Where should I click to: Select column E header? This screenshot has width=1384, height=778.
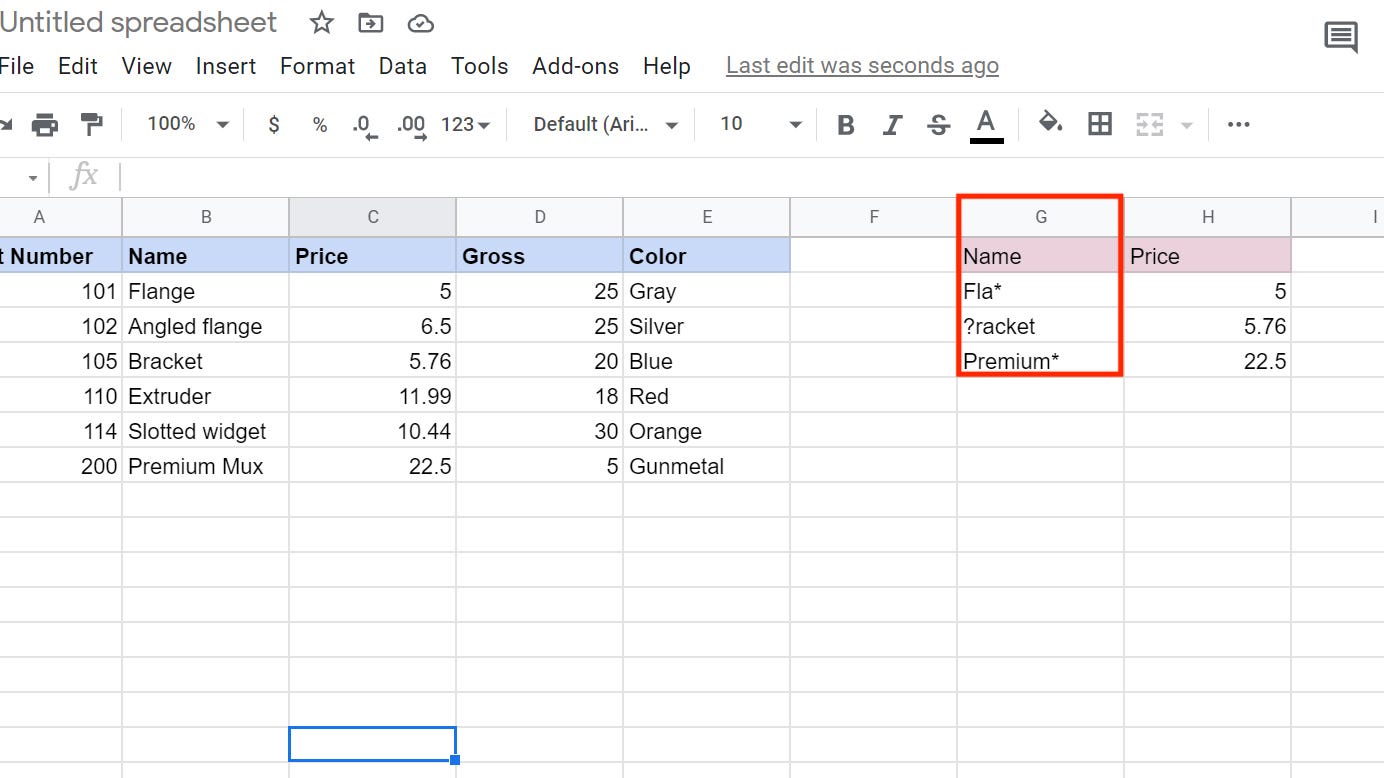(x=707, y=217)
